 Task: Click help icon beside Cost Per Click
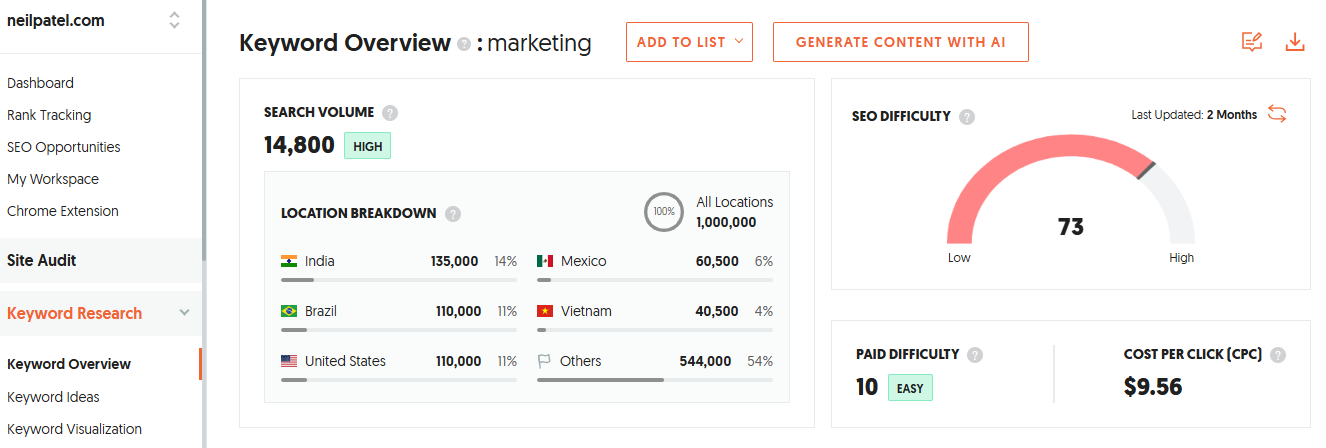point(1278,355)
